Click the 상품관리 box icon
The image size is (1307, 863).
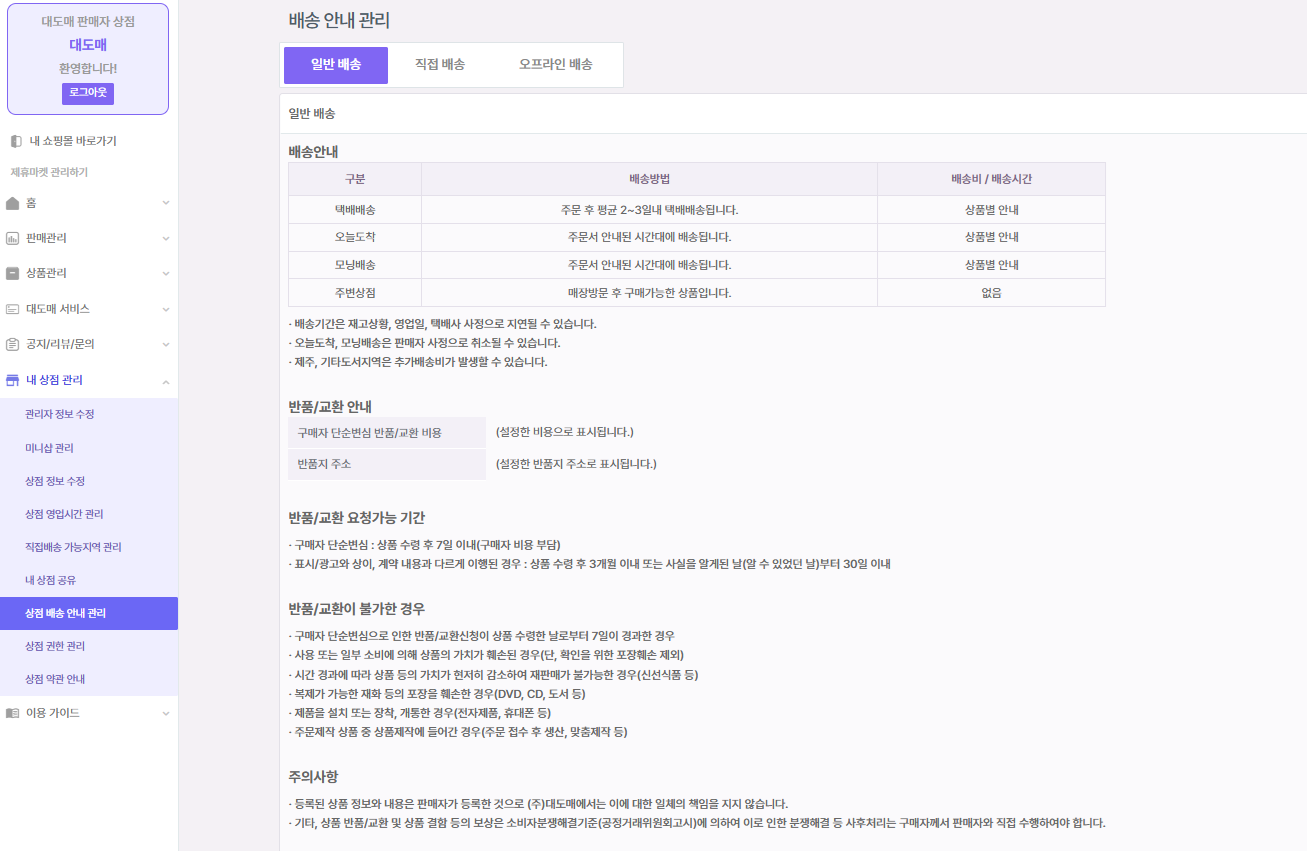click(x=13, y=273)
